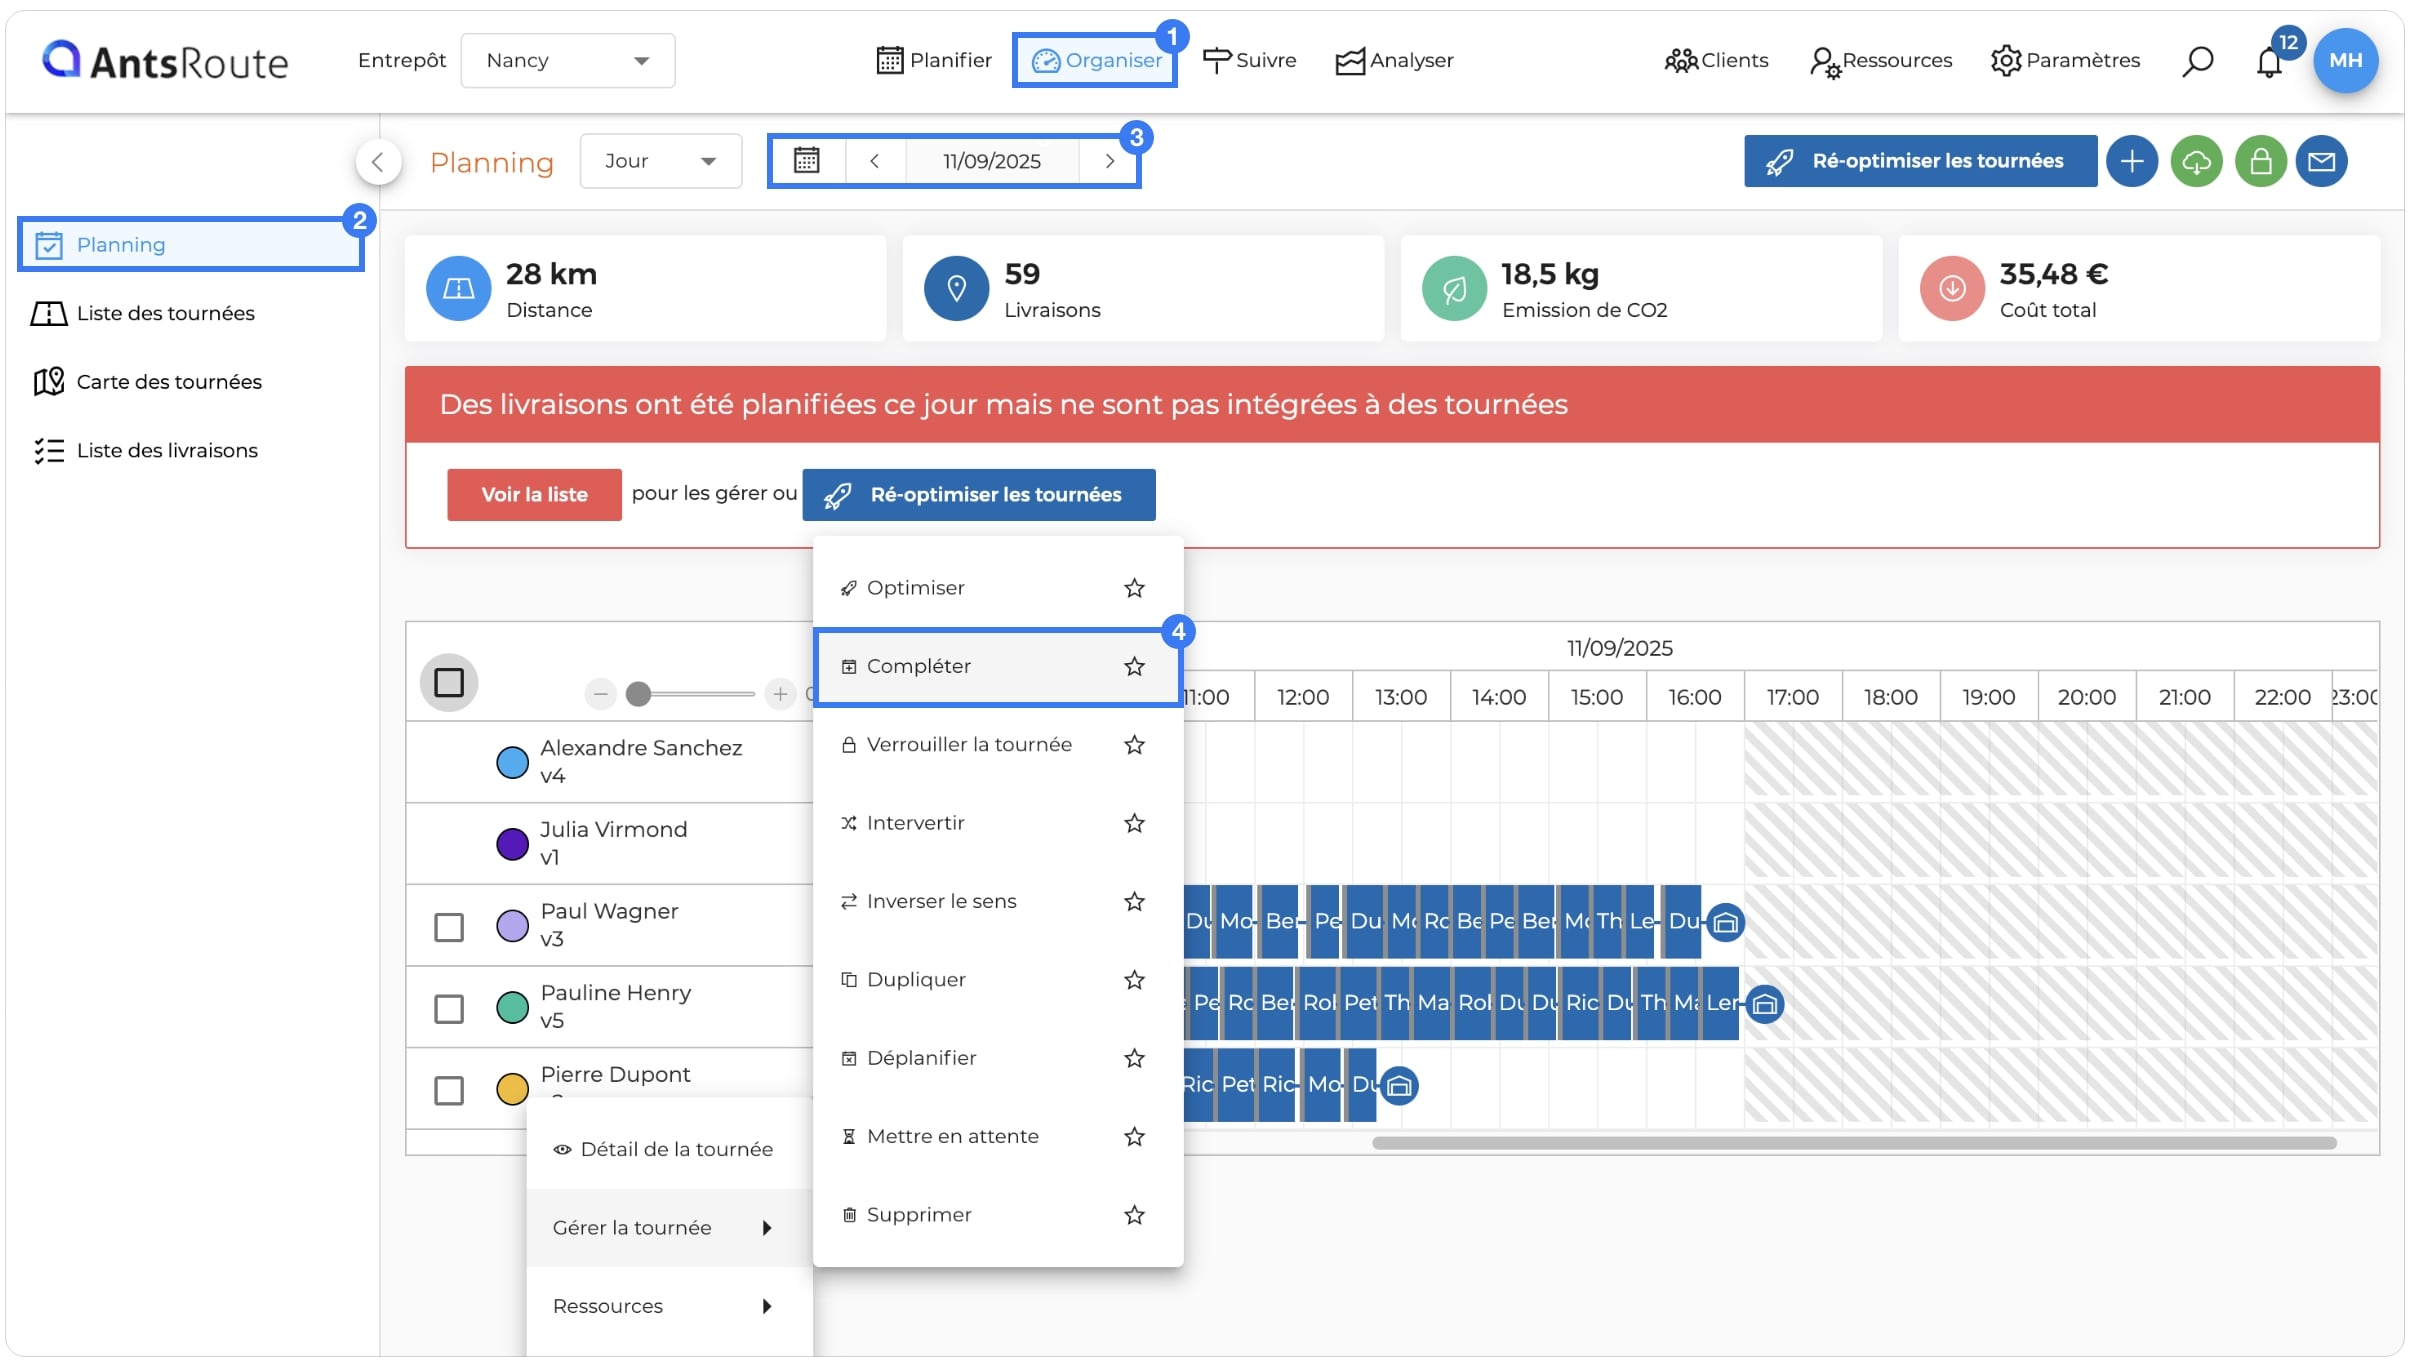The image size is (2410, 1366).
Task: Open the Jour view dropdown
Action: point(661,161)
